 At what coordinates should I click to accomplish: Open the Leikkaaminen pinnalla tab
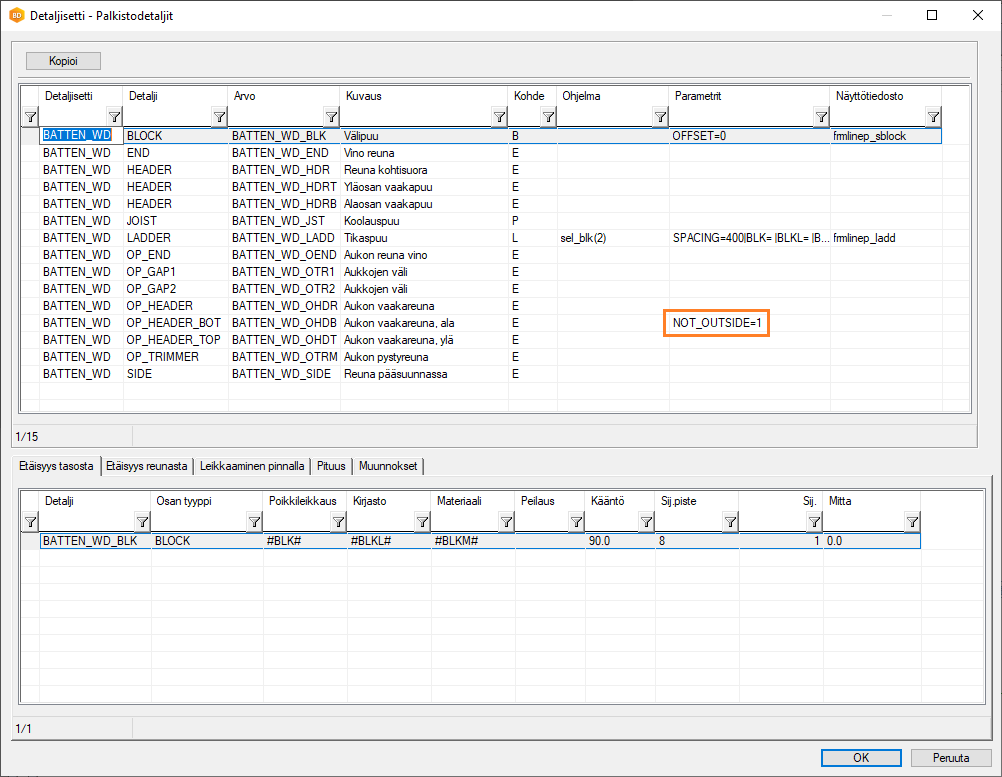tap(251, 466)
